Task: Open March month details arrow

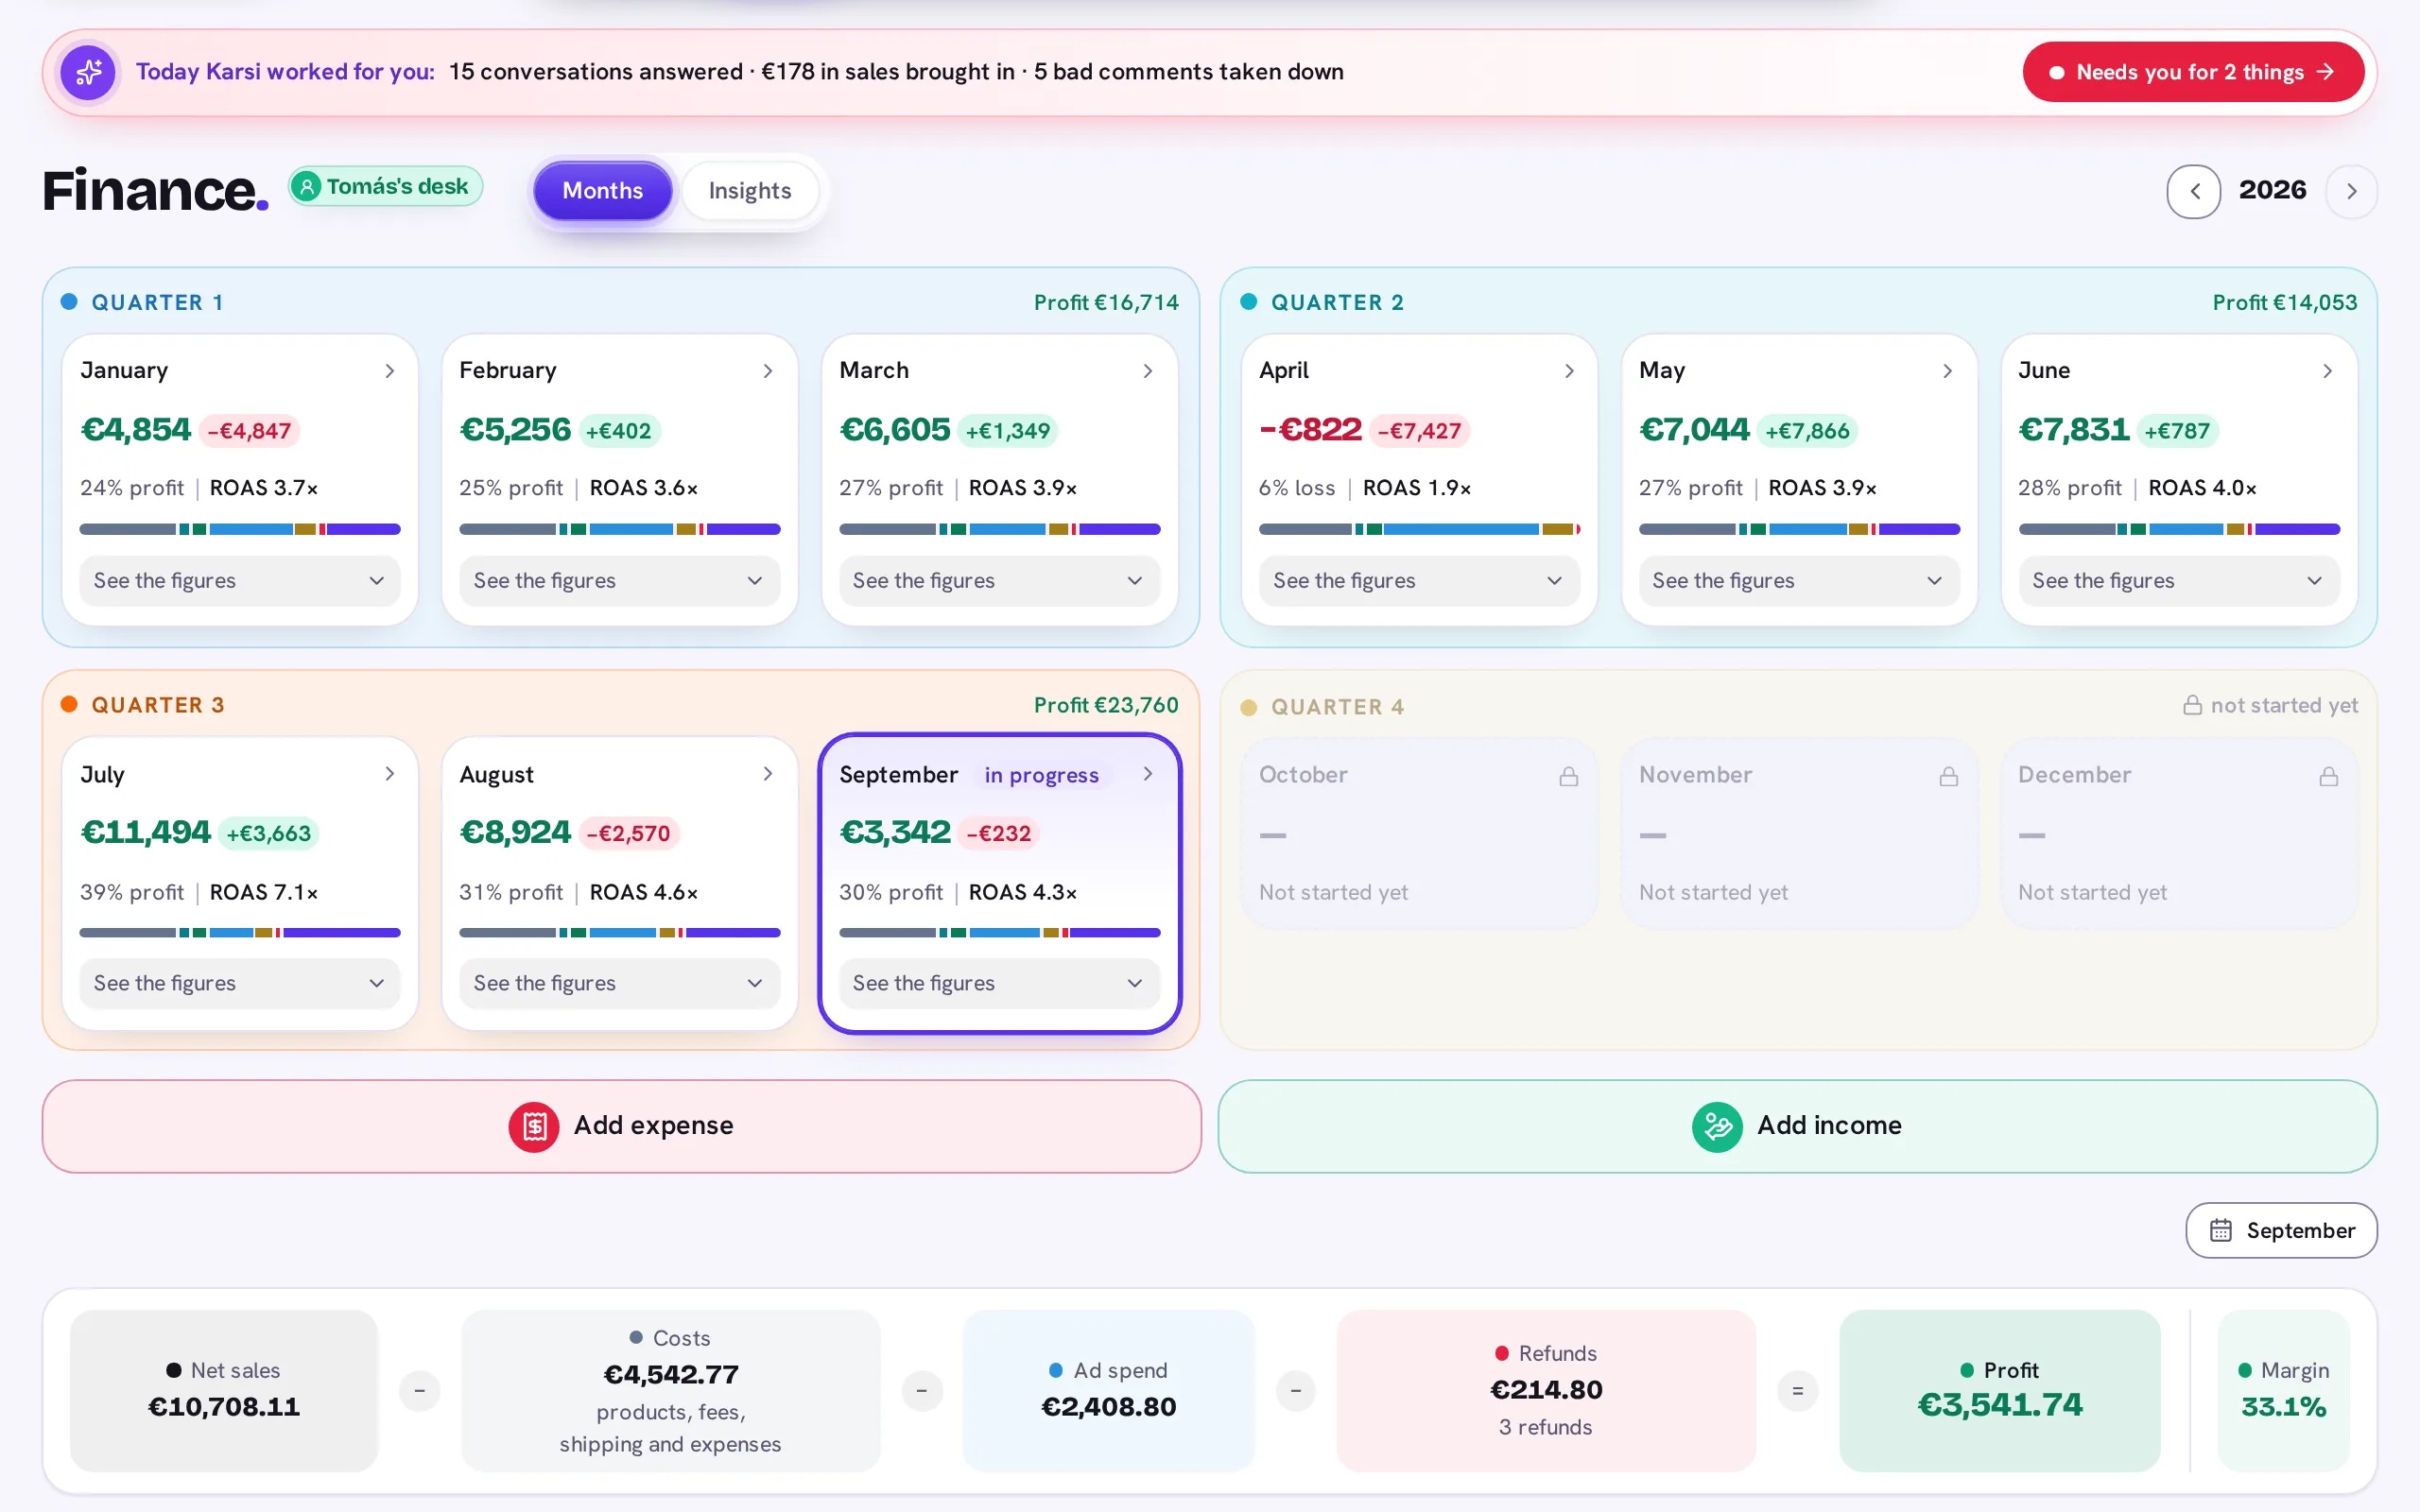Action: [x=1148, y=371]
